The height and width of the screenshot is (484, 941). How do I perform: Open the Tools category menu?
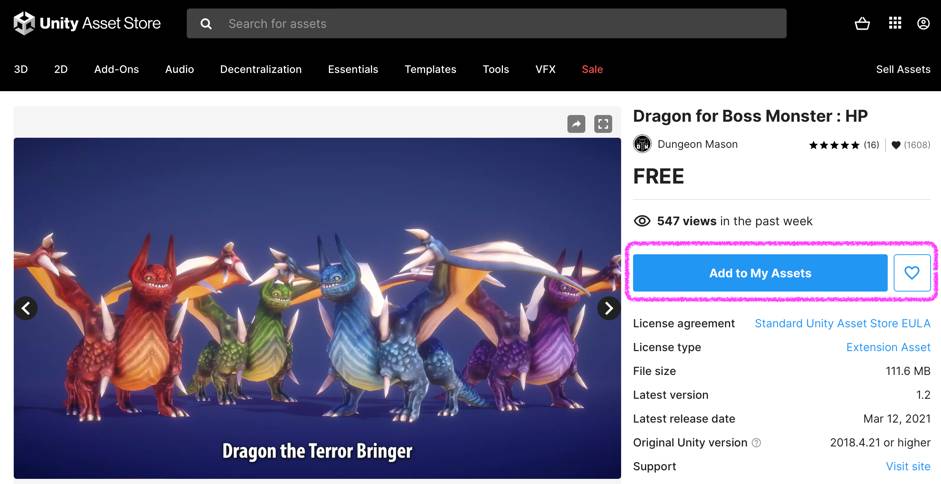click(x=495, y=69)
